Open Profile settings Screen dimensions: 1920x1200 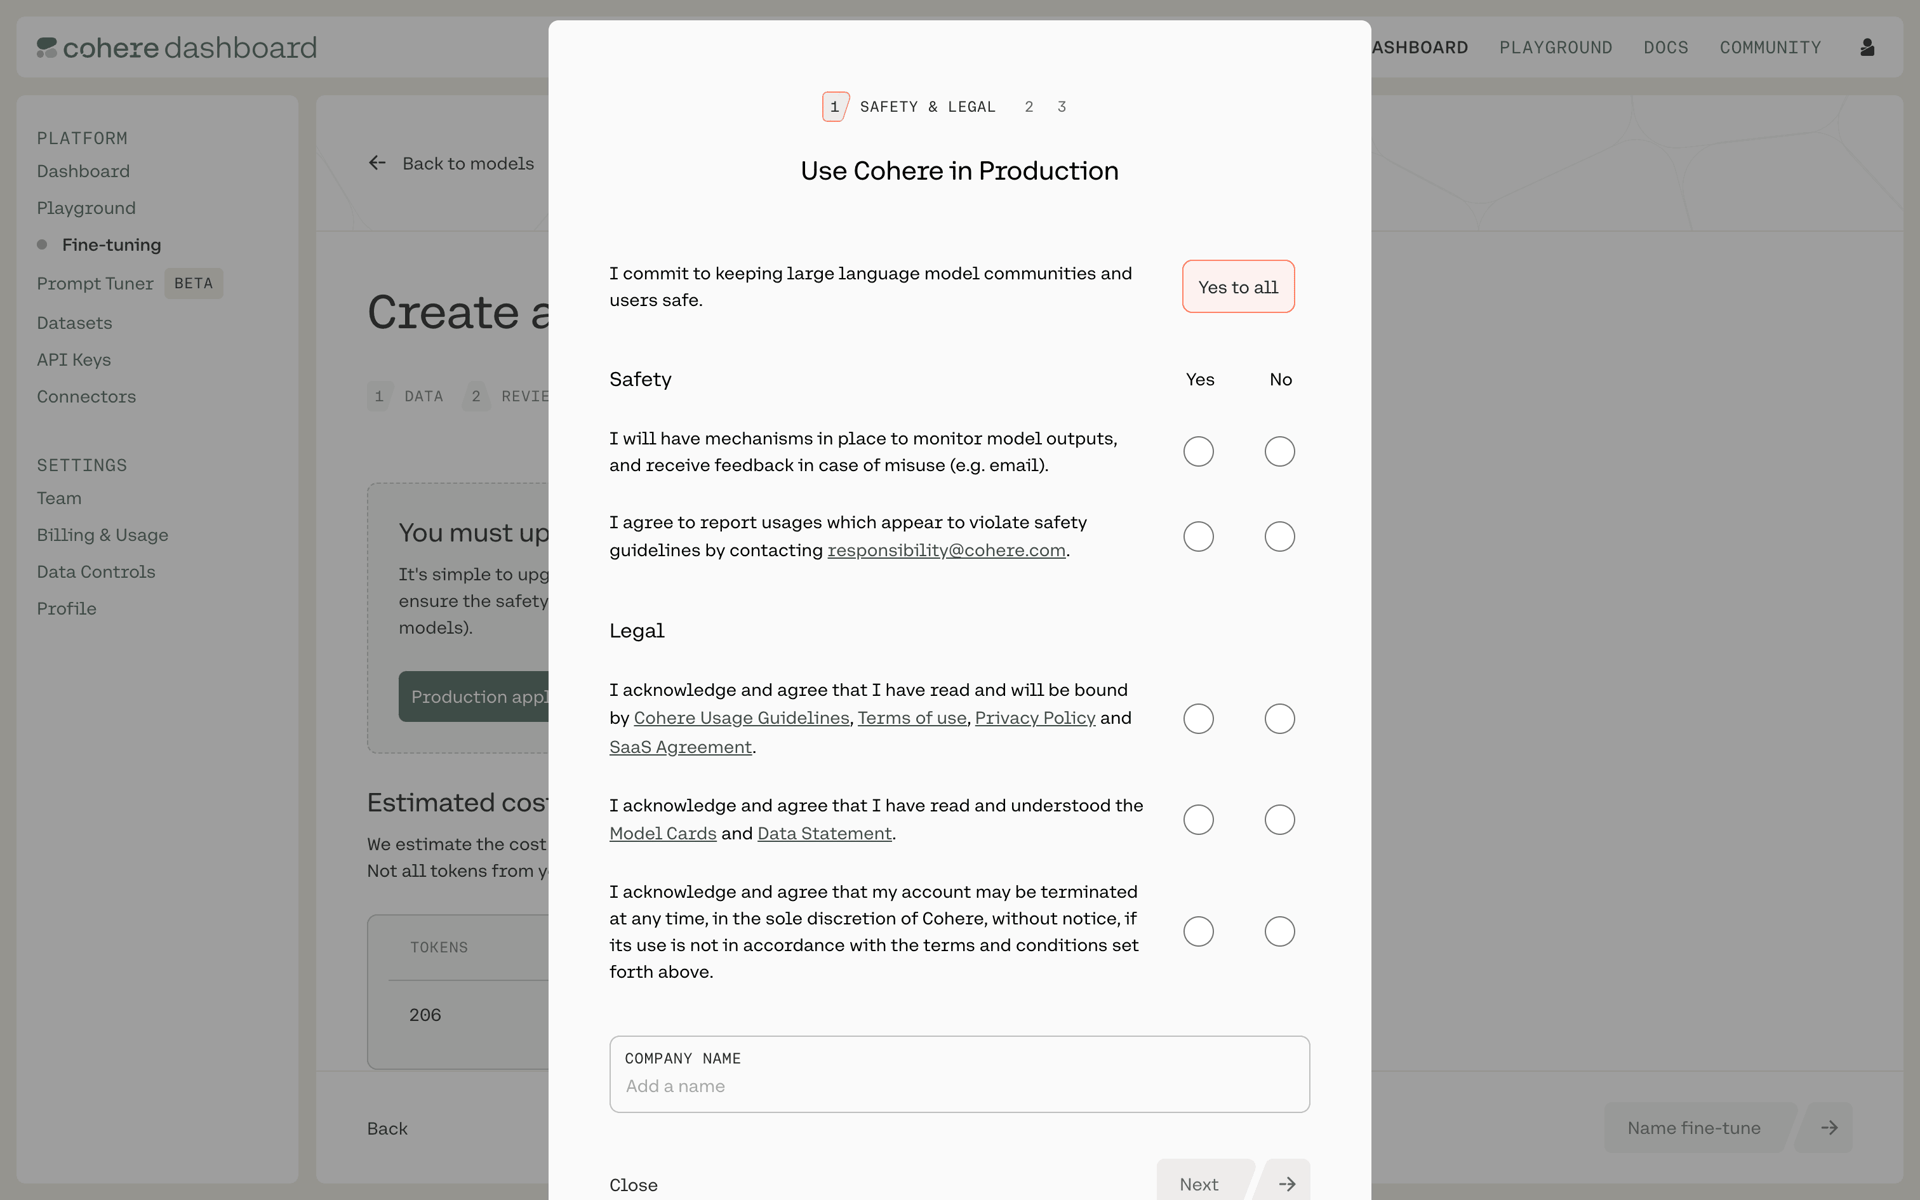(x=66, y=609)
